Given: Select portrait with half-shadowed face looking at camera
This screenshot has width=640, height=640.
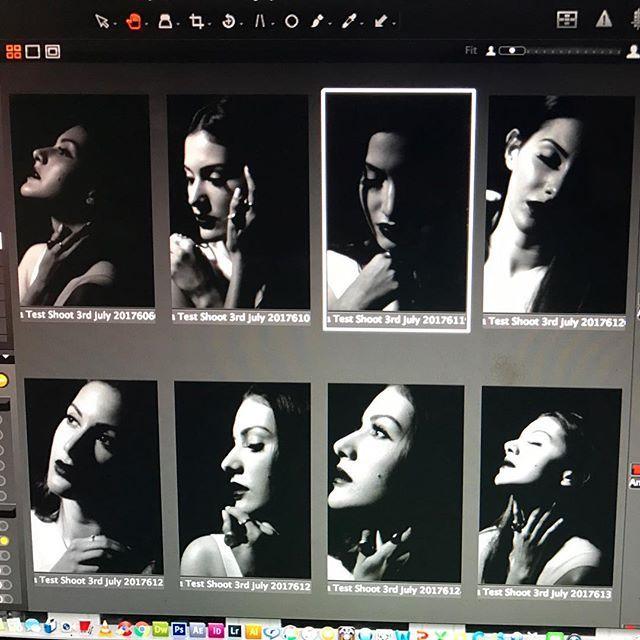Looking at the screenshot, I should click(x=93, y=476).
